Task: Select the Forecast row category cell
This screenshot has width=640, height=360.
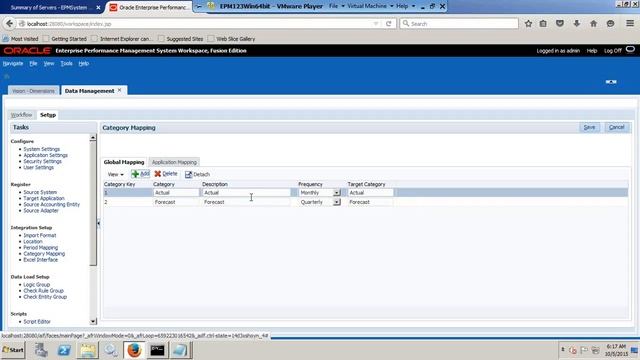Action: (176, 202)
